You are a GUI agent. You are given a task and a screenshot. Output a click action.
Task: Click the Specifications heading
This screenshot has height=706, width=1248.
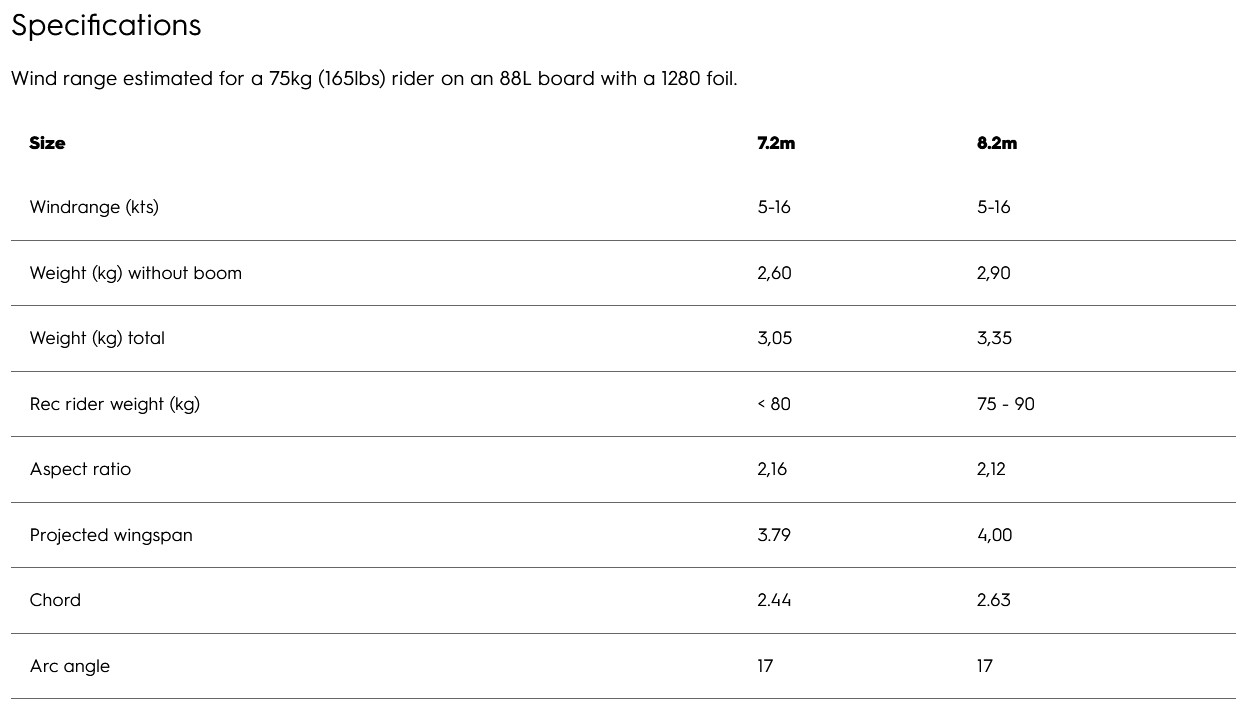106,25
